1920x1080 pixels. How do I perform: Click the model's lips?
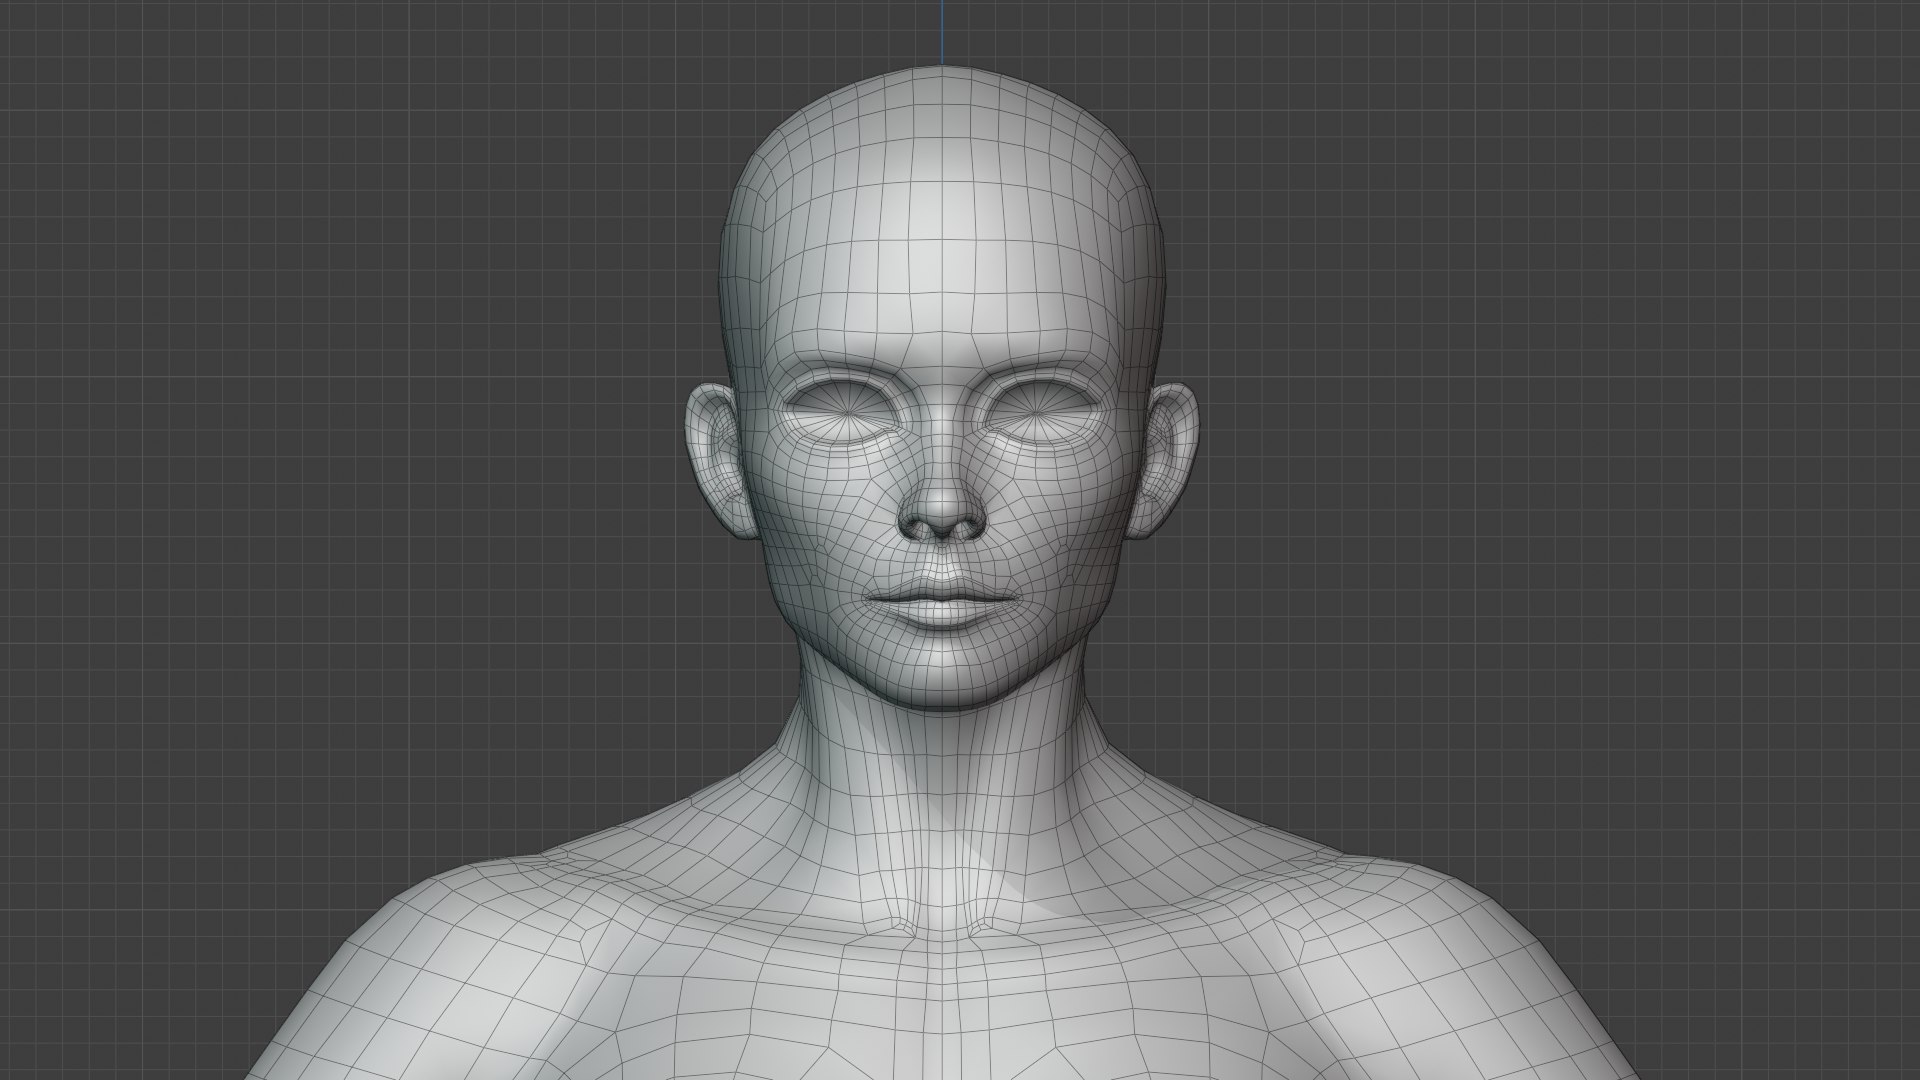(x=941, y=602)
